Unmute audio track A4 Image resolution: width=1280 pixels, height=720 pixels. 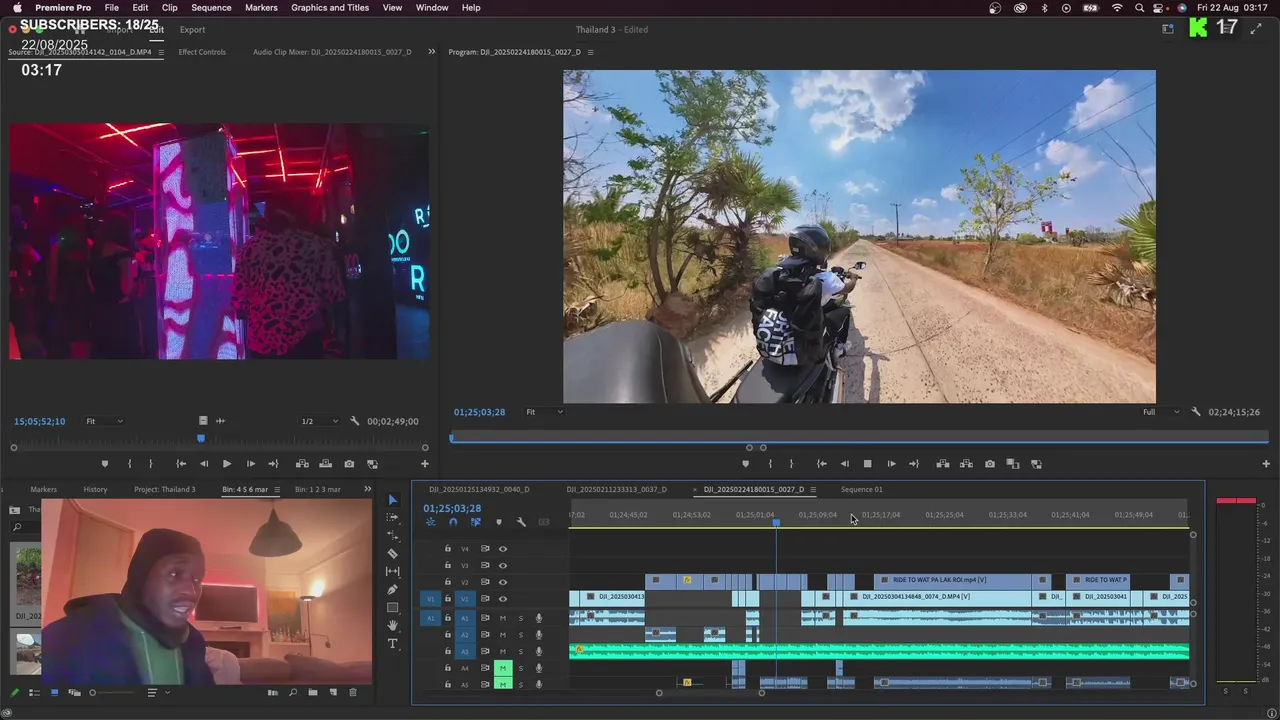(503, 668)
